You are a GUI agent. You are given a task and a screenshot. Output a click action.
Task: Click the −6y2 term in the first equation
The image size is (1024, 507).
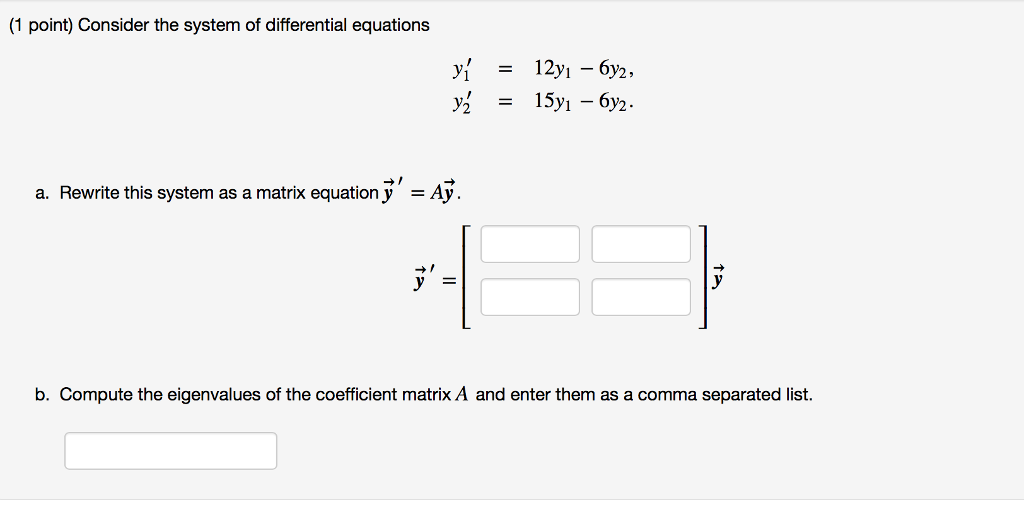(x=609, y=69)
